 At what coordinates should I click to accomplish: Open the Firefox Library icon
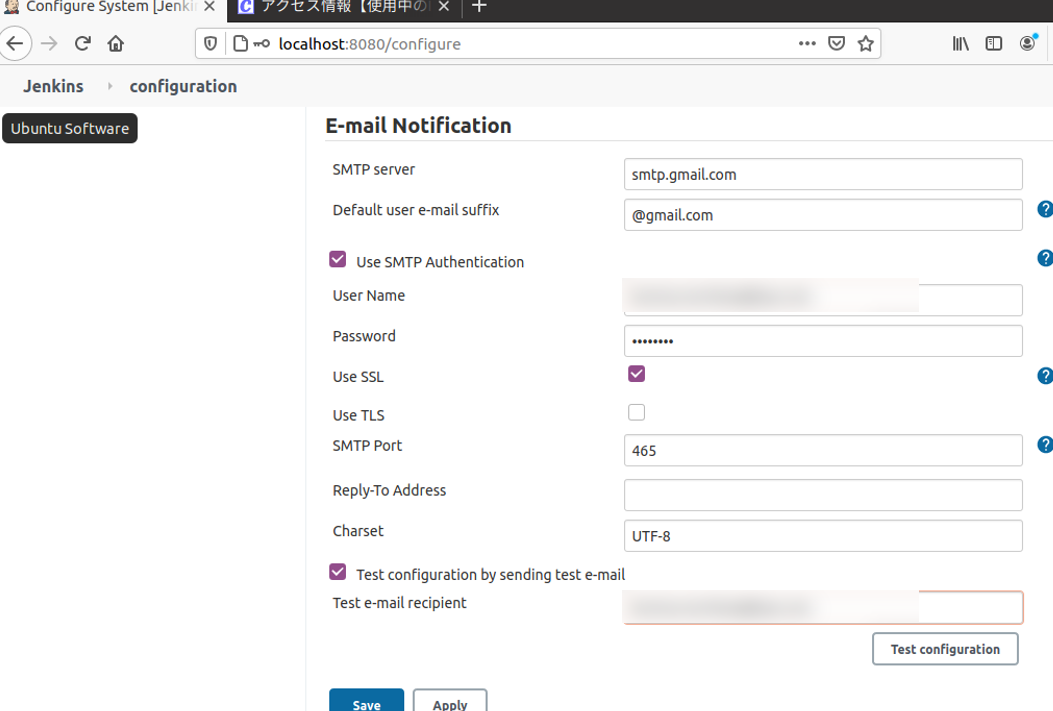[960, 44]
